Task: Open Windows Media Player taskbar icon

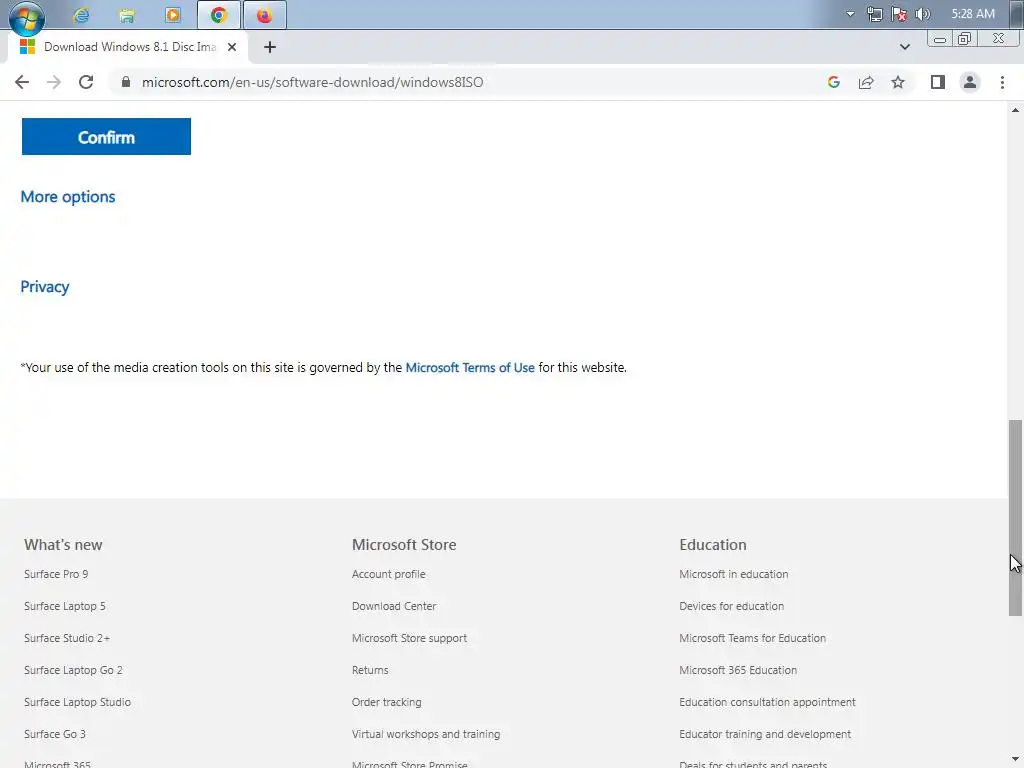Action: (x=172, y=15)
